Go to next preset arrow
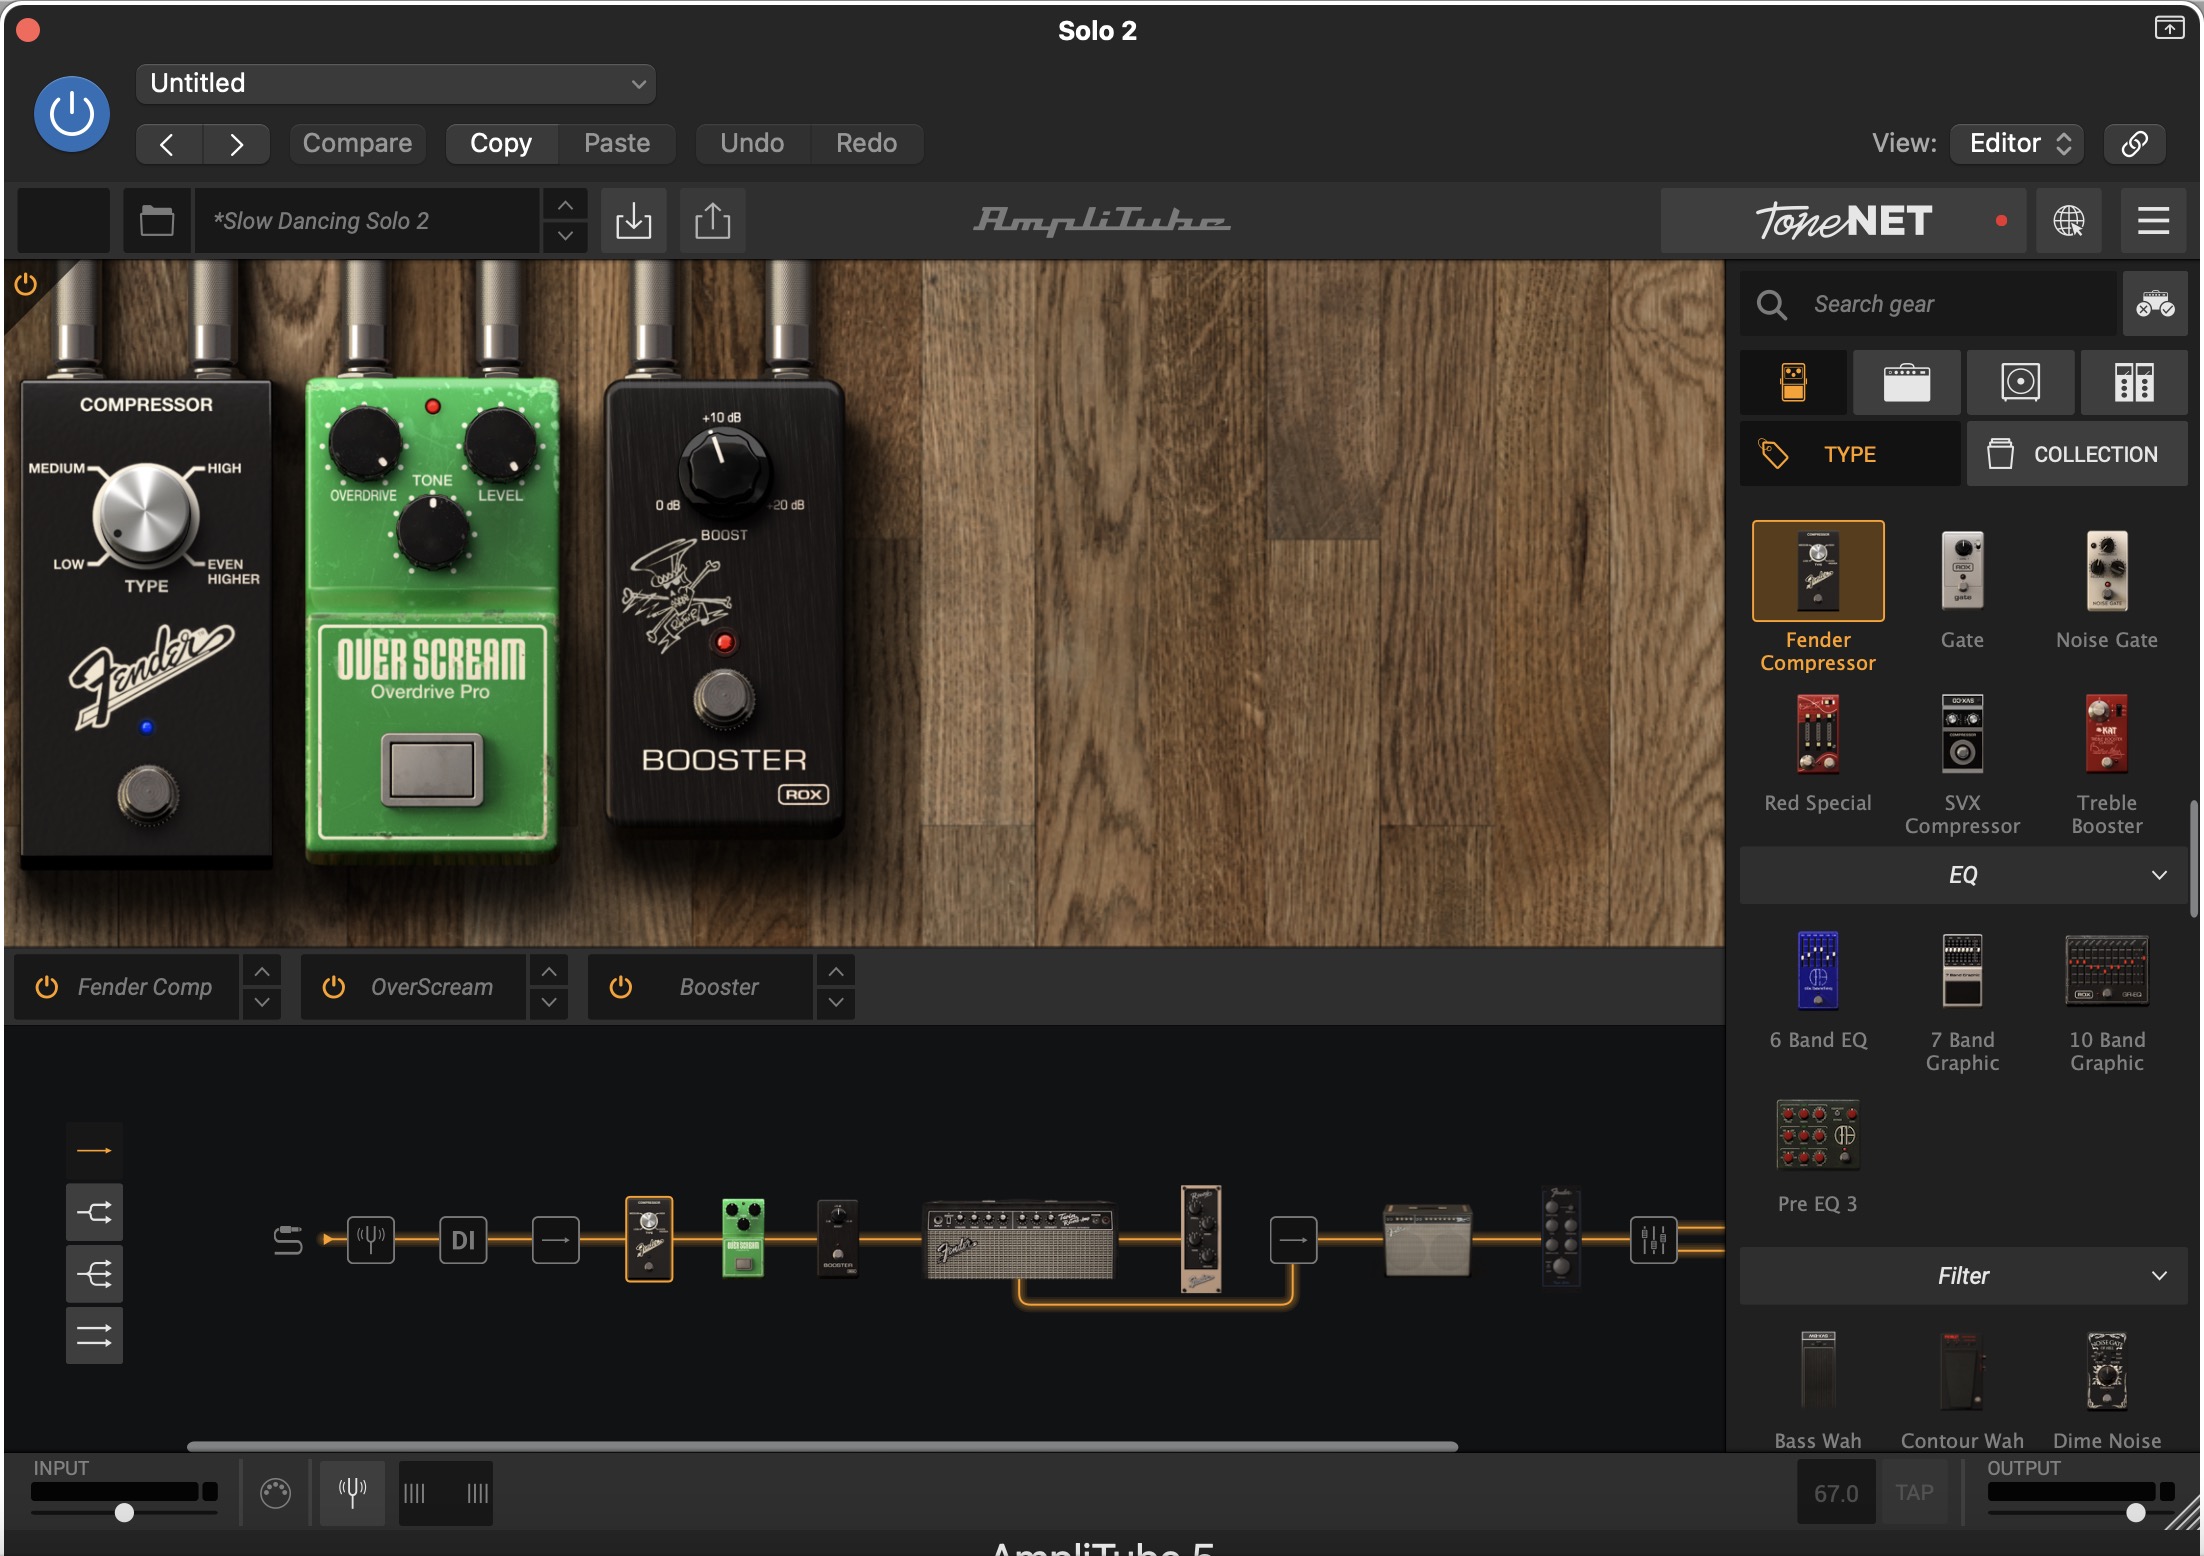 click(x=236, y=144)
